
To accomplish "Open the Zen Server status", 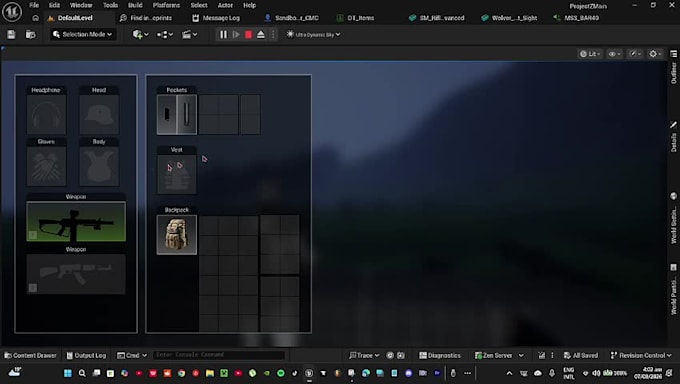I will point(499,355).
